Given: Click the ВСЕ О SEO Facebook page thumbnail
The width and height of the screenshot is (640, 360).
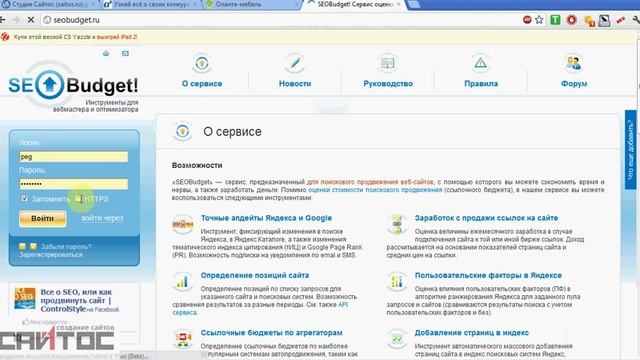Looking at the screenshot, I should coord(24,298).
